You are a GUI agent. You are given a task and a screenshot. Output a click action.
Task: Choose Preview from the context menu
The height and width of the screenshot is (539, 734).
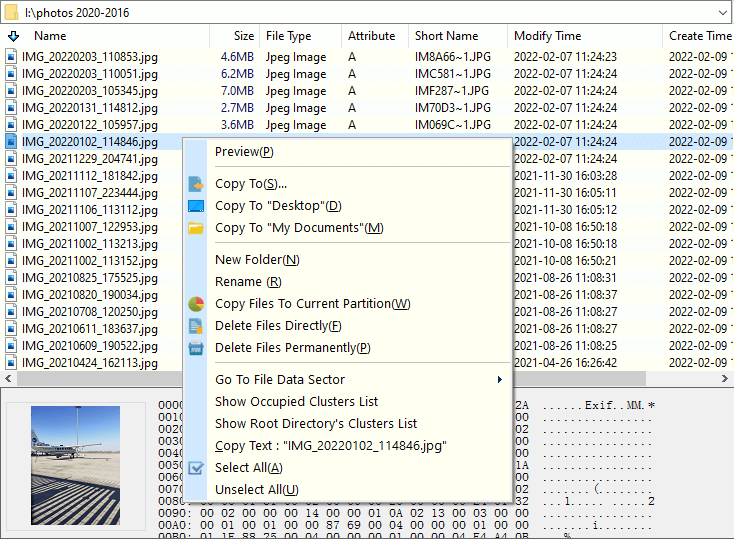243,152
